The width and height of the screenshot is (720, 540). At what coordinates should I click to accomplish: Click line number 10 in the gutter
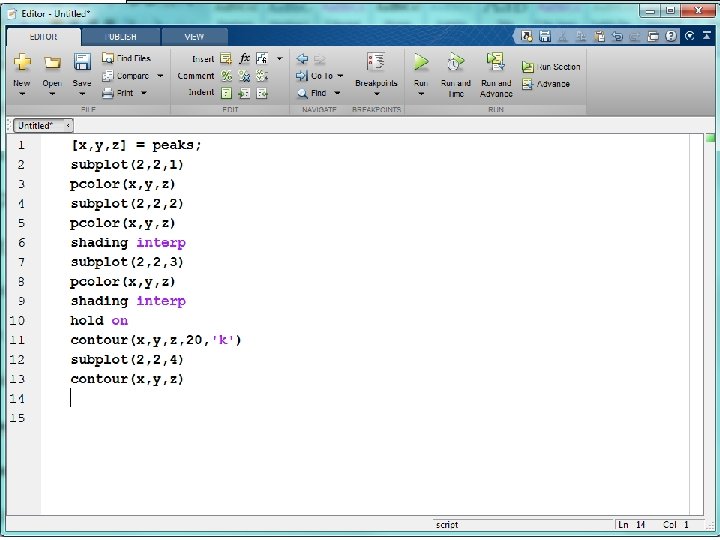point(17,321)
